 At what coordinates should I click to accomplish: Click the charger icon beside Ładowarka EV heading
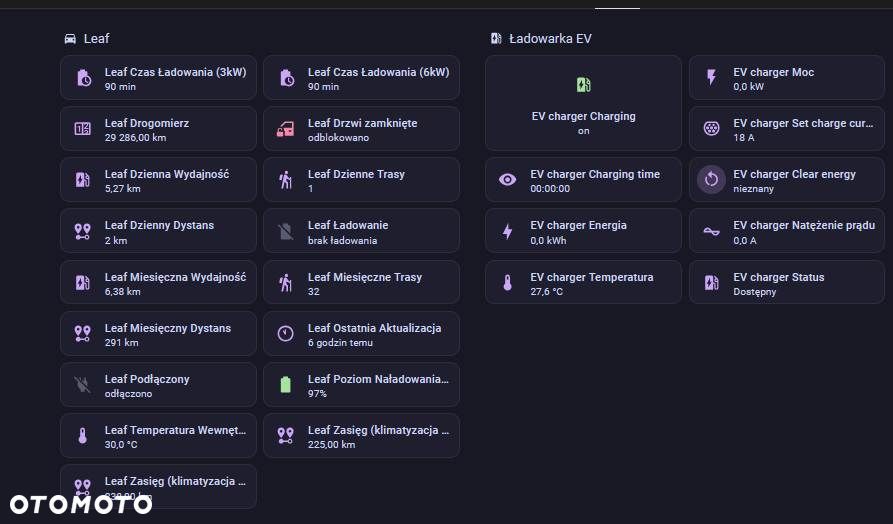tap(496, 39)
